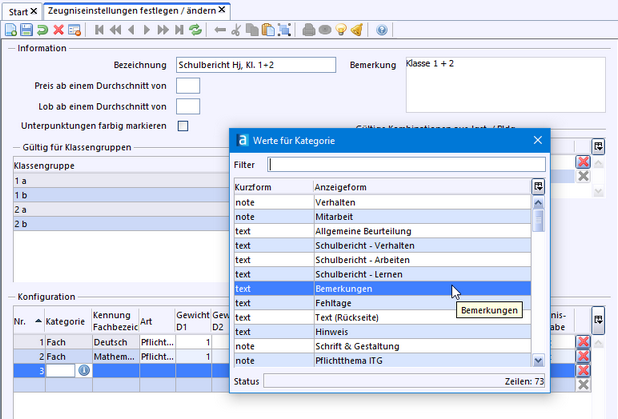Sort by Nr. column header in Konfiguration
The height and width of the screenshot is (419, 618).
[29, 321]
